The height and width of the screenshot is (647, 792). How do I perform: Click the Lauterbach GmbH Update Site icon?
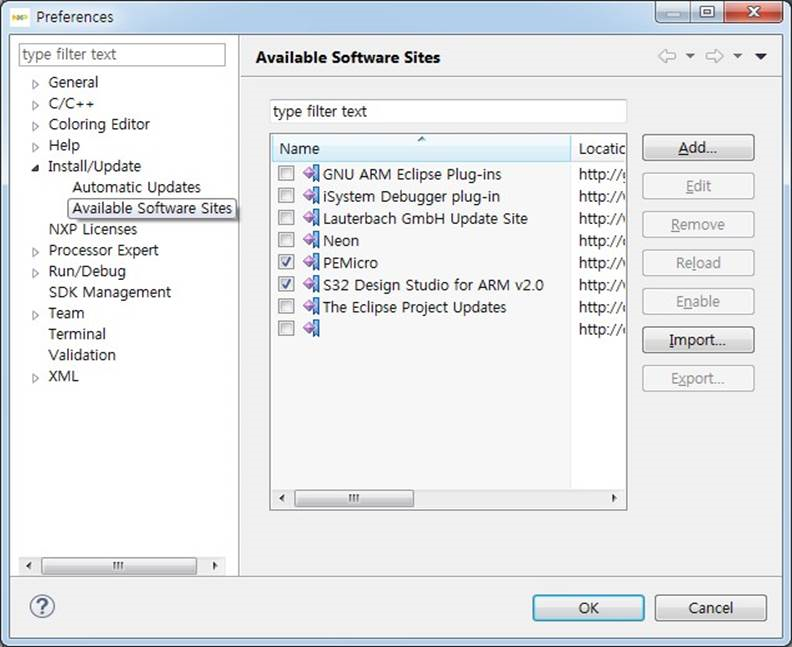tap(311, 218)
